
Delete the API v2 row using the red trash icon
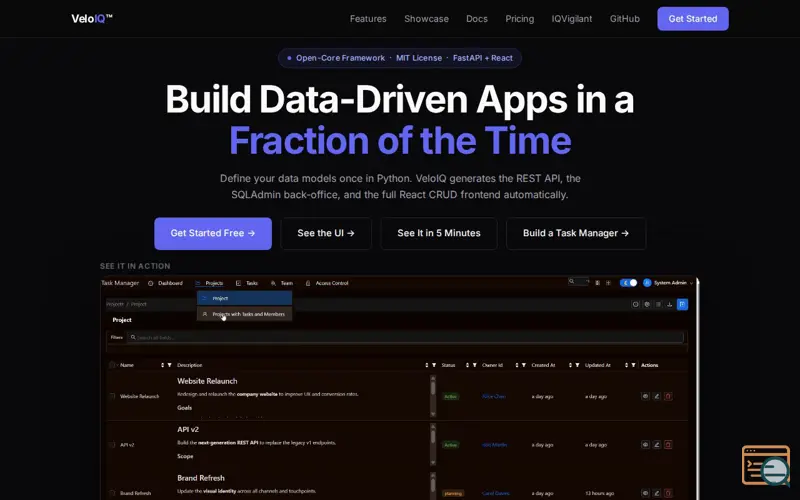click(x=668, y=444)
